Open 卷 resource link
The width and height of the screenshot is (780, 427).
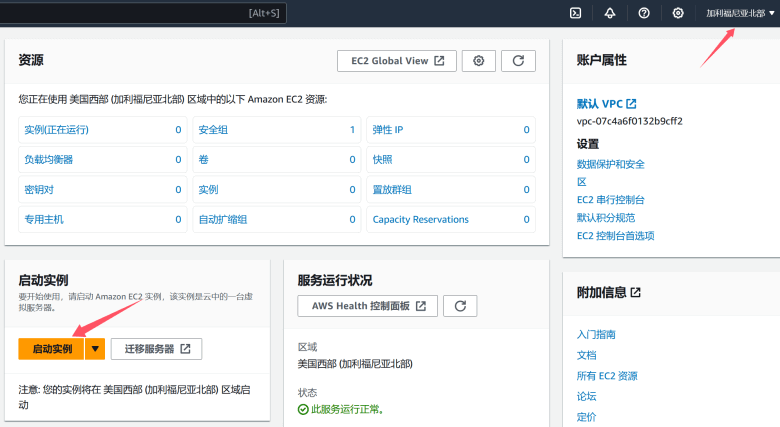coord(203,160)
